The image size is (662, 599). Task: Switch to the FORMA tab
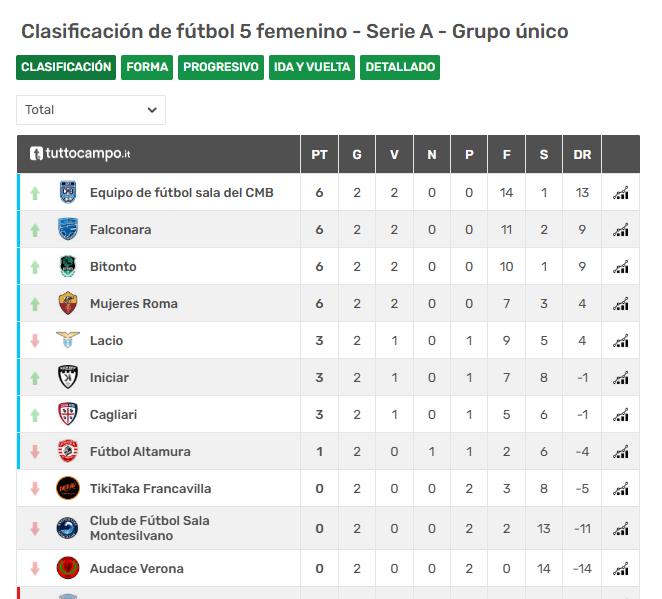click(x=147, y=67)
